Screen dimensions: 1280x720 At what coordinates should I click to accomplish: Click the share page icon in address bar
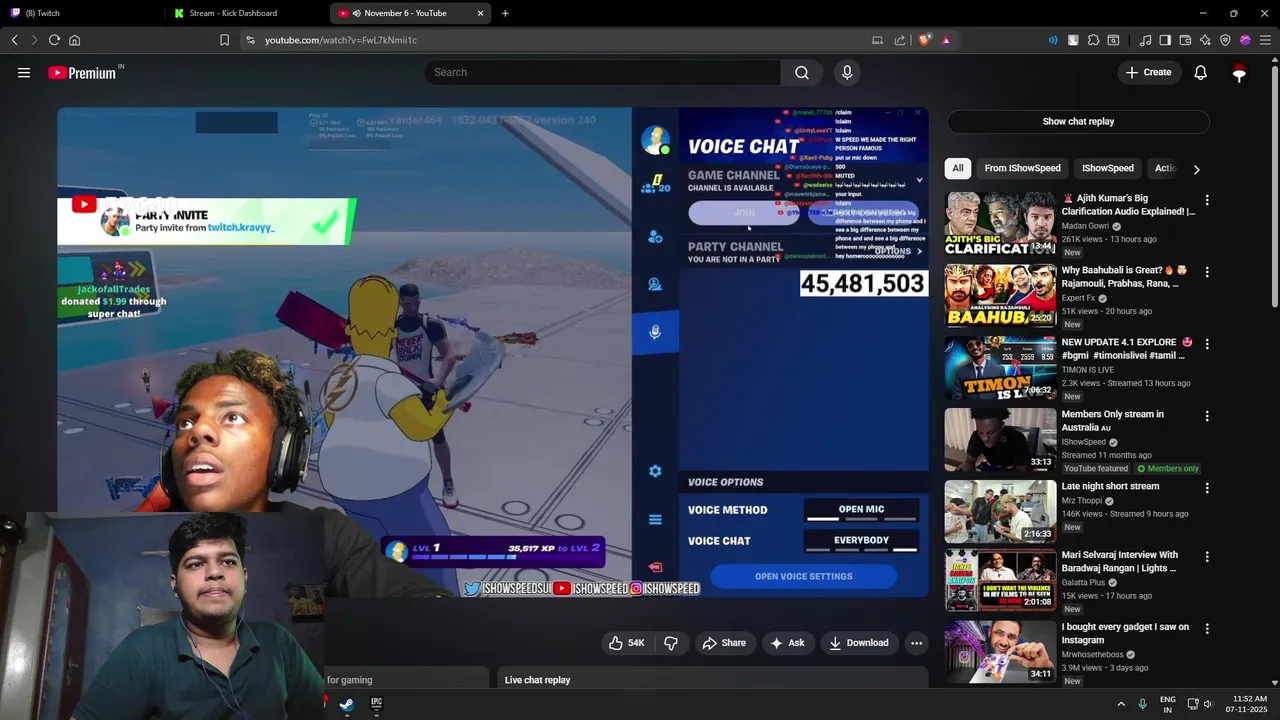coord(900,40)
